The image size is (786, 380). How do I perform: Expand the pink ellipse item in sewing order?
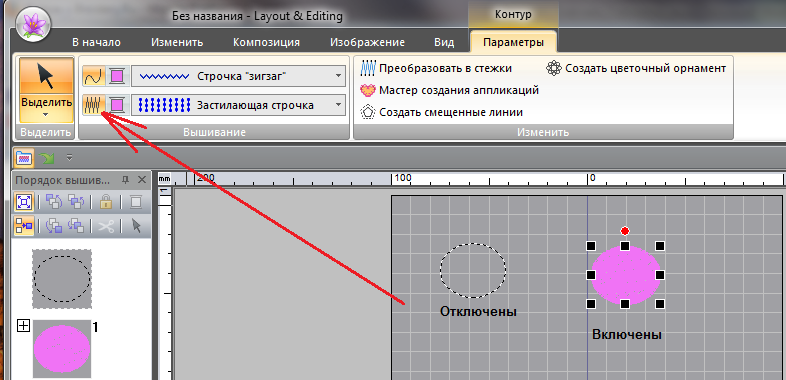point(23,326)
